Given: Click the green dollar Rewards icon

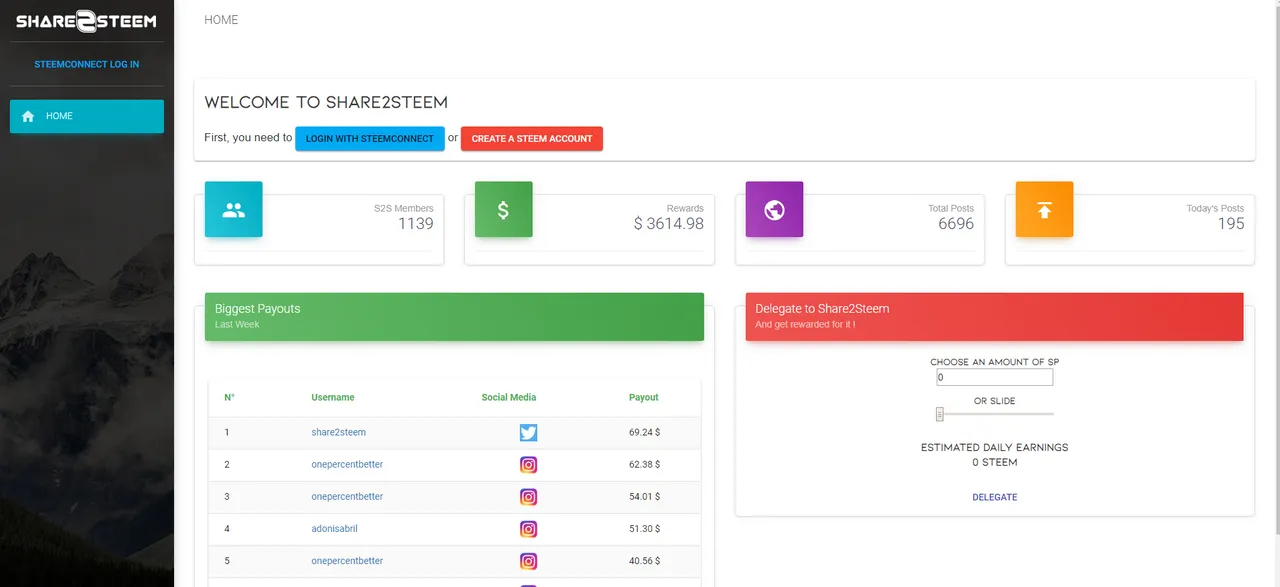Looking at the screenshot, I should click(x=503, y=210).
